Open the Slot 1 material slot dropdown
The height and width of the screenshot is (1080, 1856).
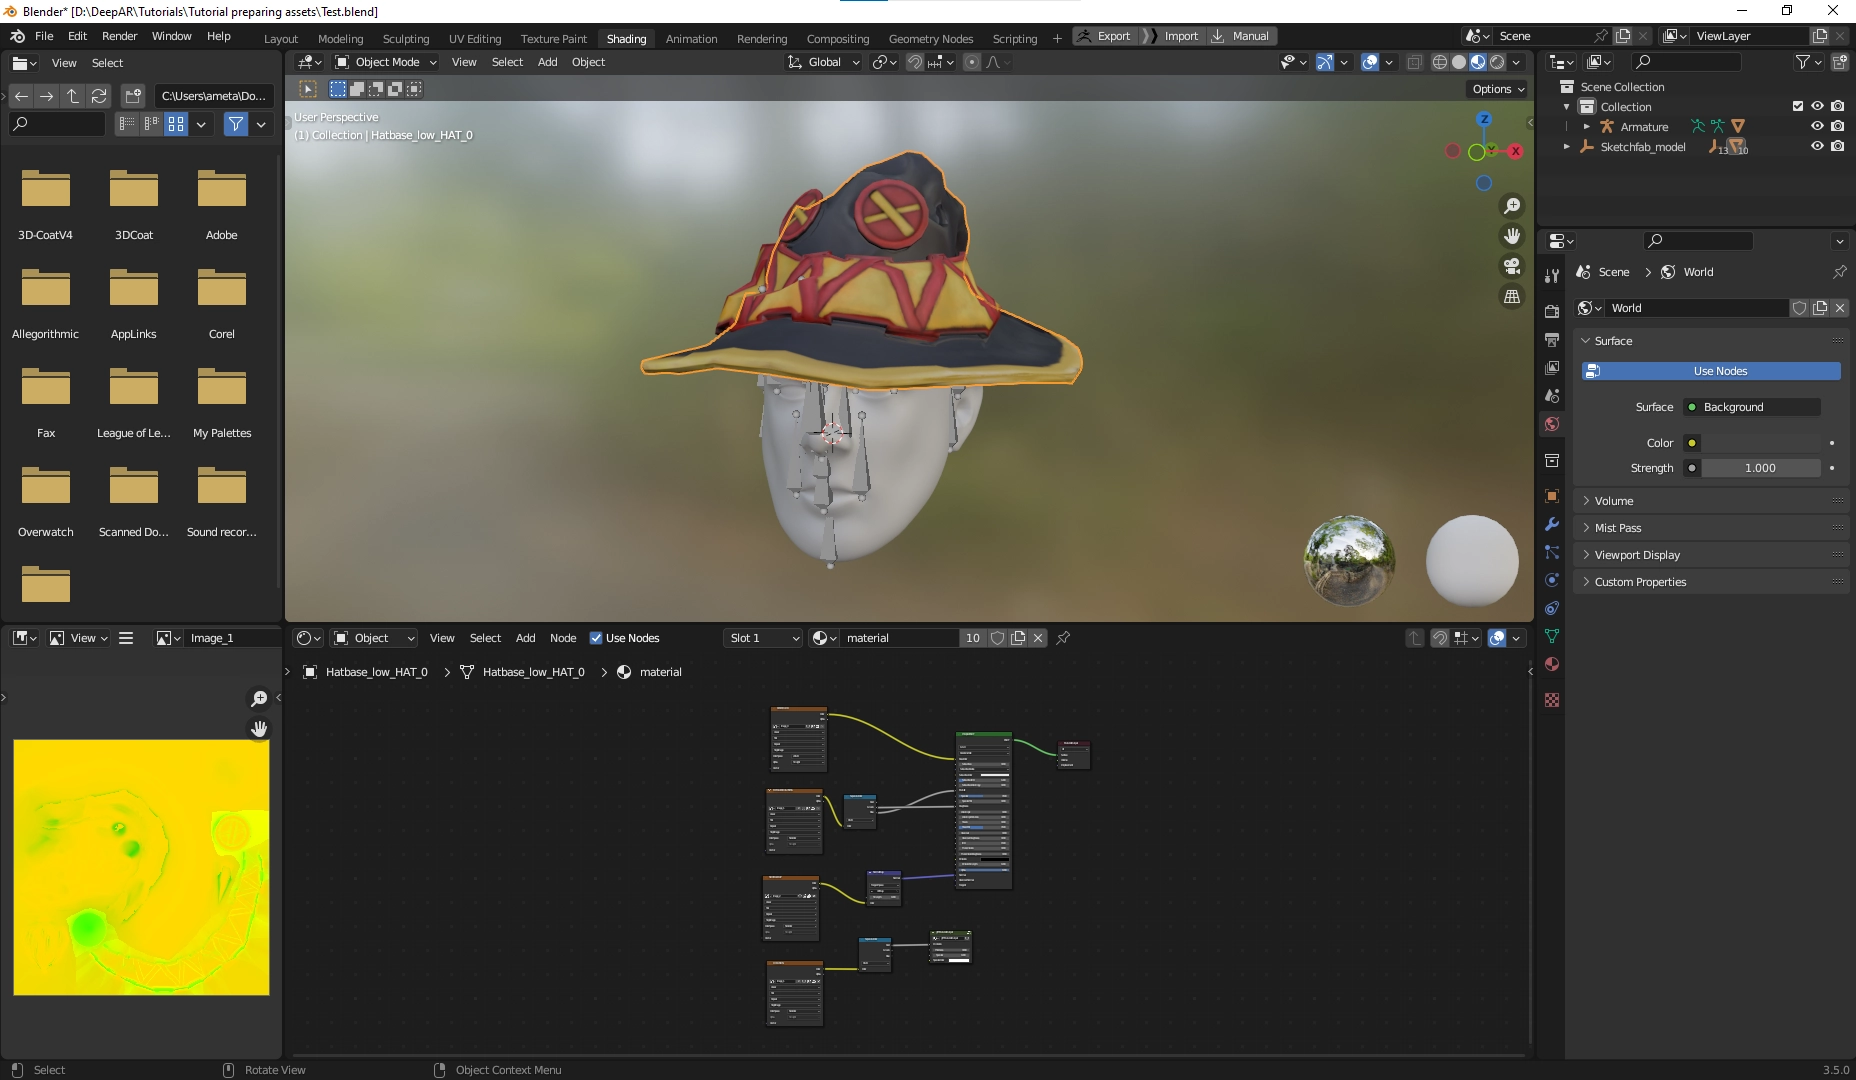pos(763,638)
